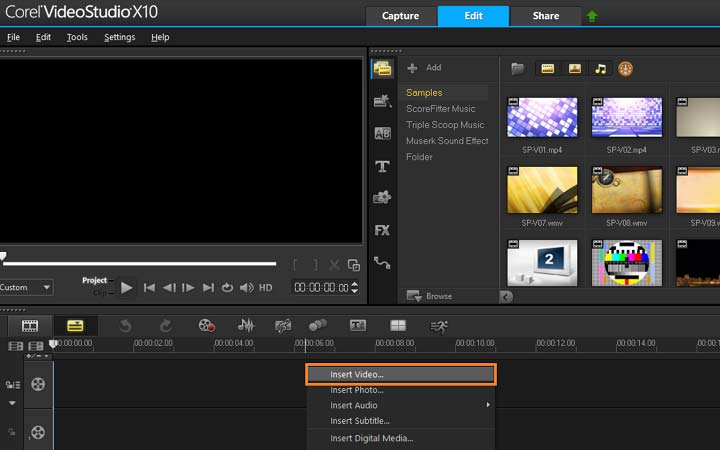Click the Motion Tracking running-figure icon
The width and height of the screenshot is (720, 450).
coord(439,325)
